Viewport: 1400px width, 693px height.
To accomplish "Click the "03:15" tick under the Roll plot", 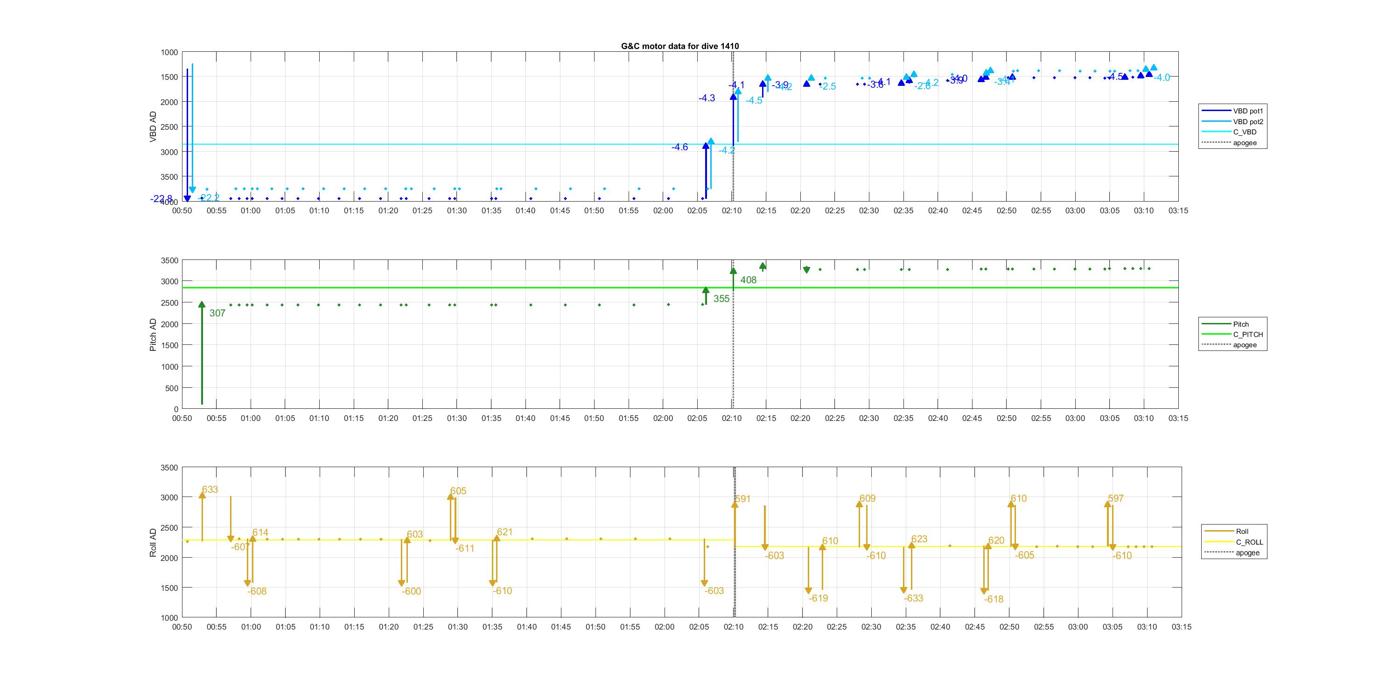I will point(1180,627).
